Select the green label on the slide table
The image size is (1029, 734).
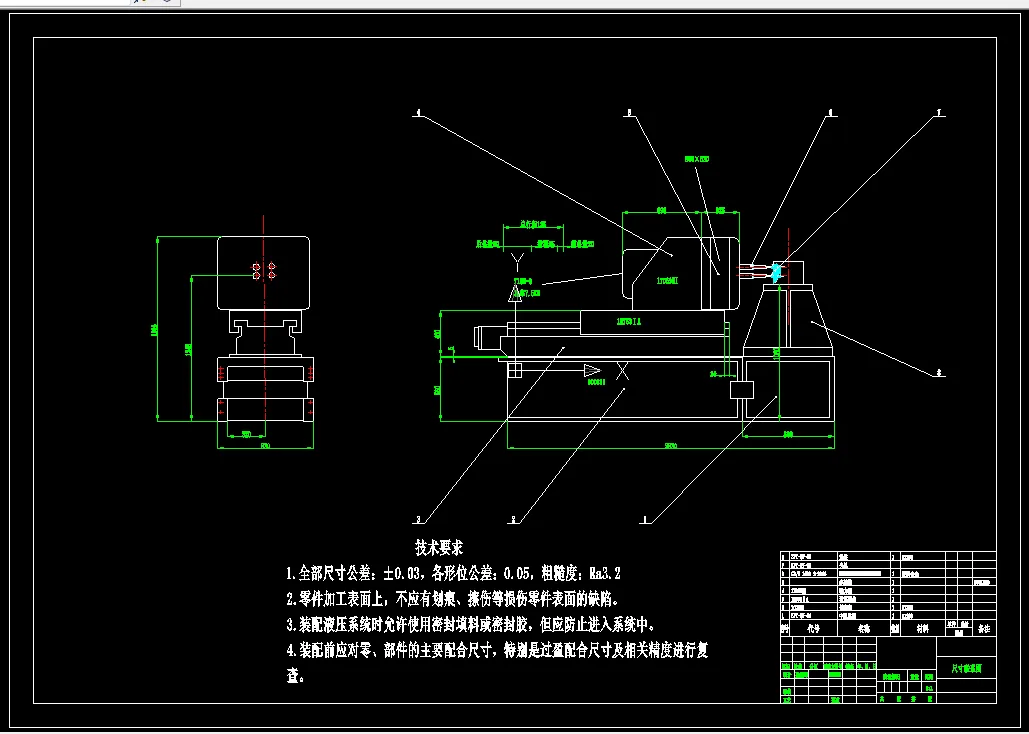click(x=629, y=322)
